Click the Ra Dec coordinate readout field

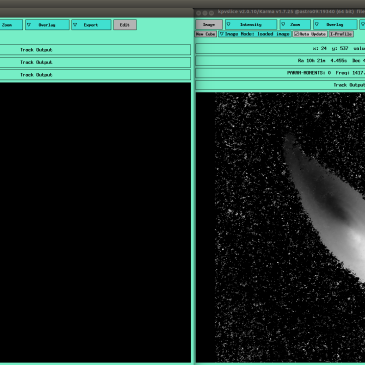(x=280, y=61)
